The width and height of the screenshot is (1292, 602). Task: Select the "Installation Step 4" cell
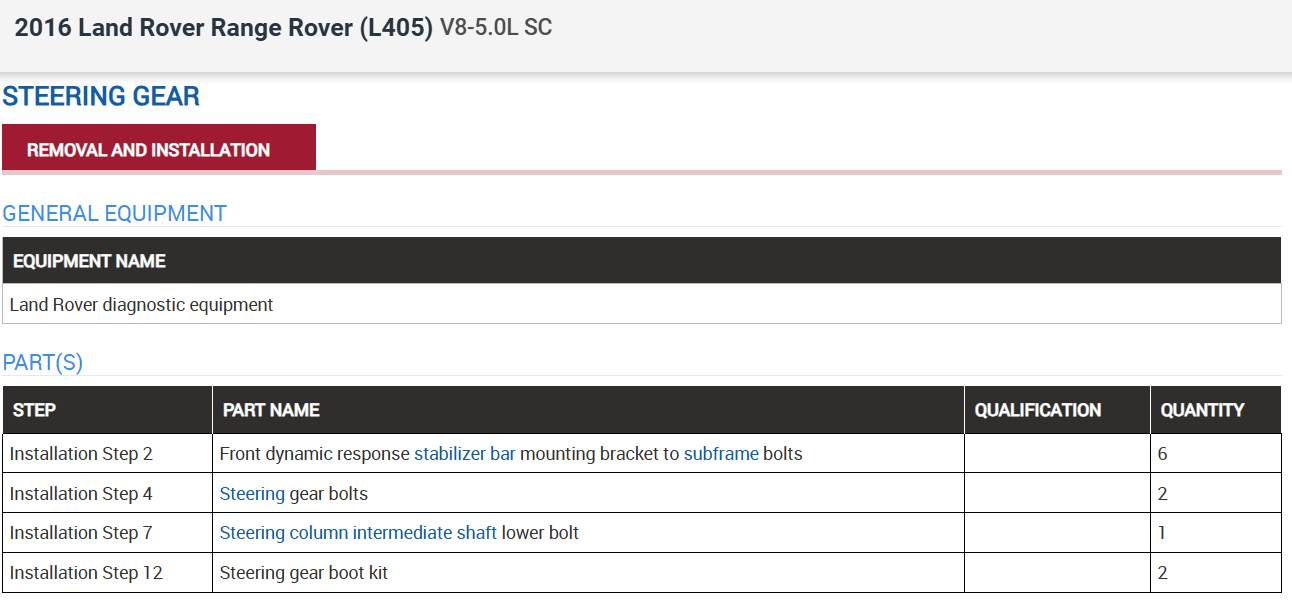[x=81, y=494]
